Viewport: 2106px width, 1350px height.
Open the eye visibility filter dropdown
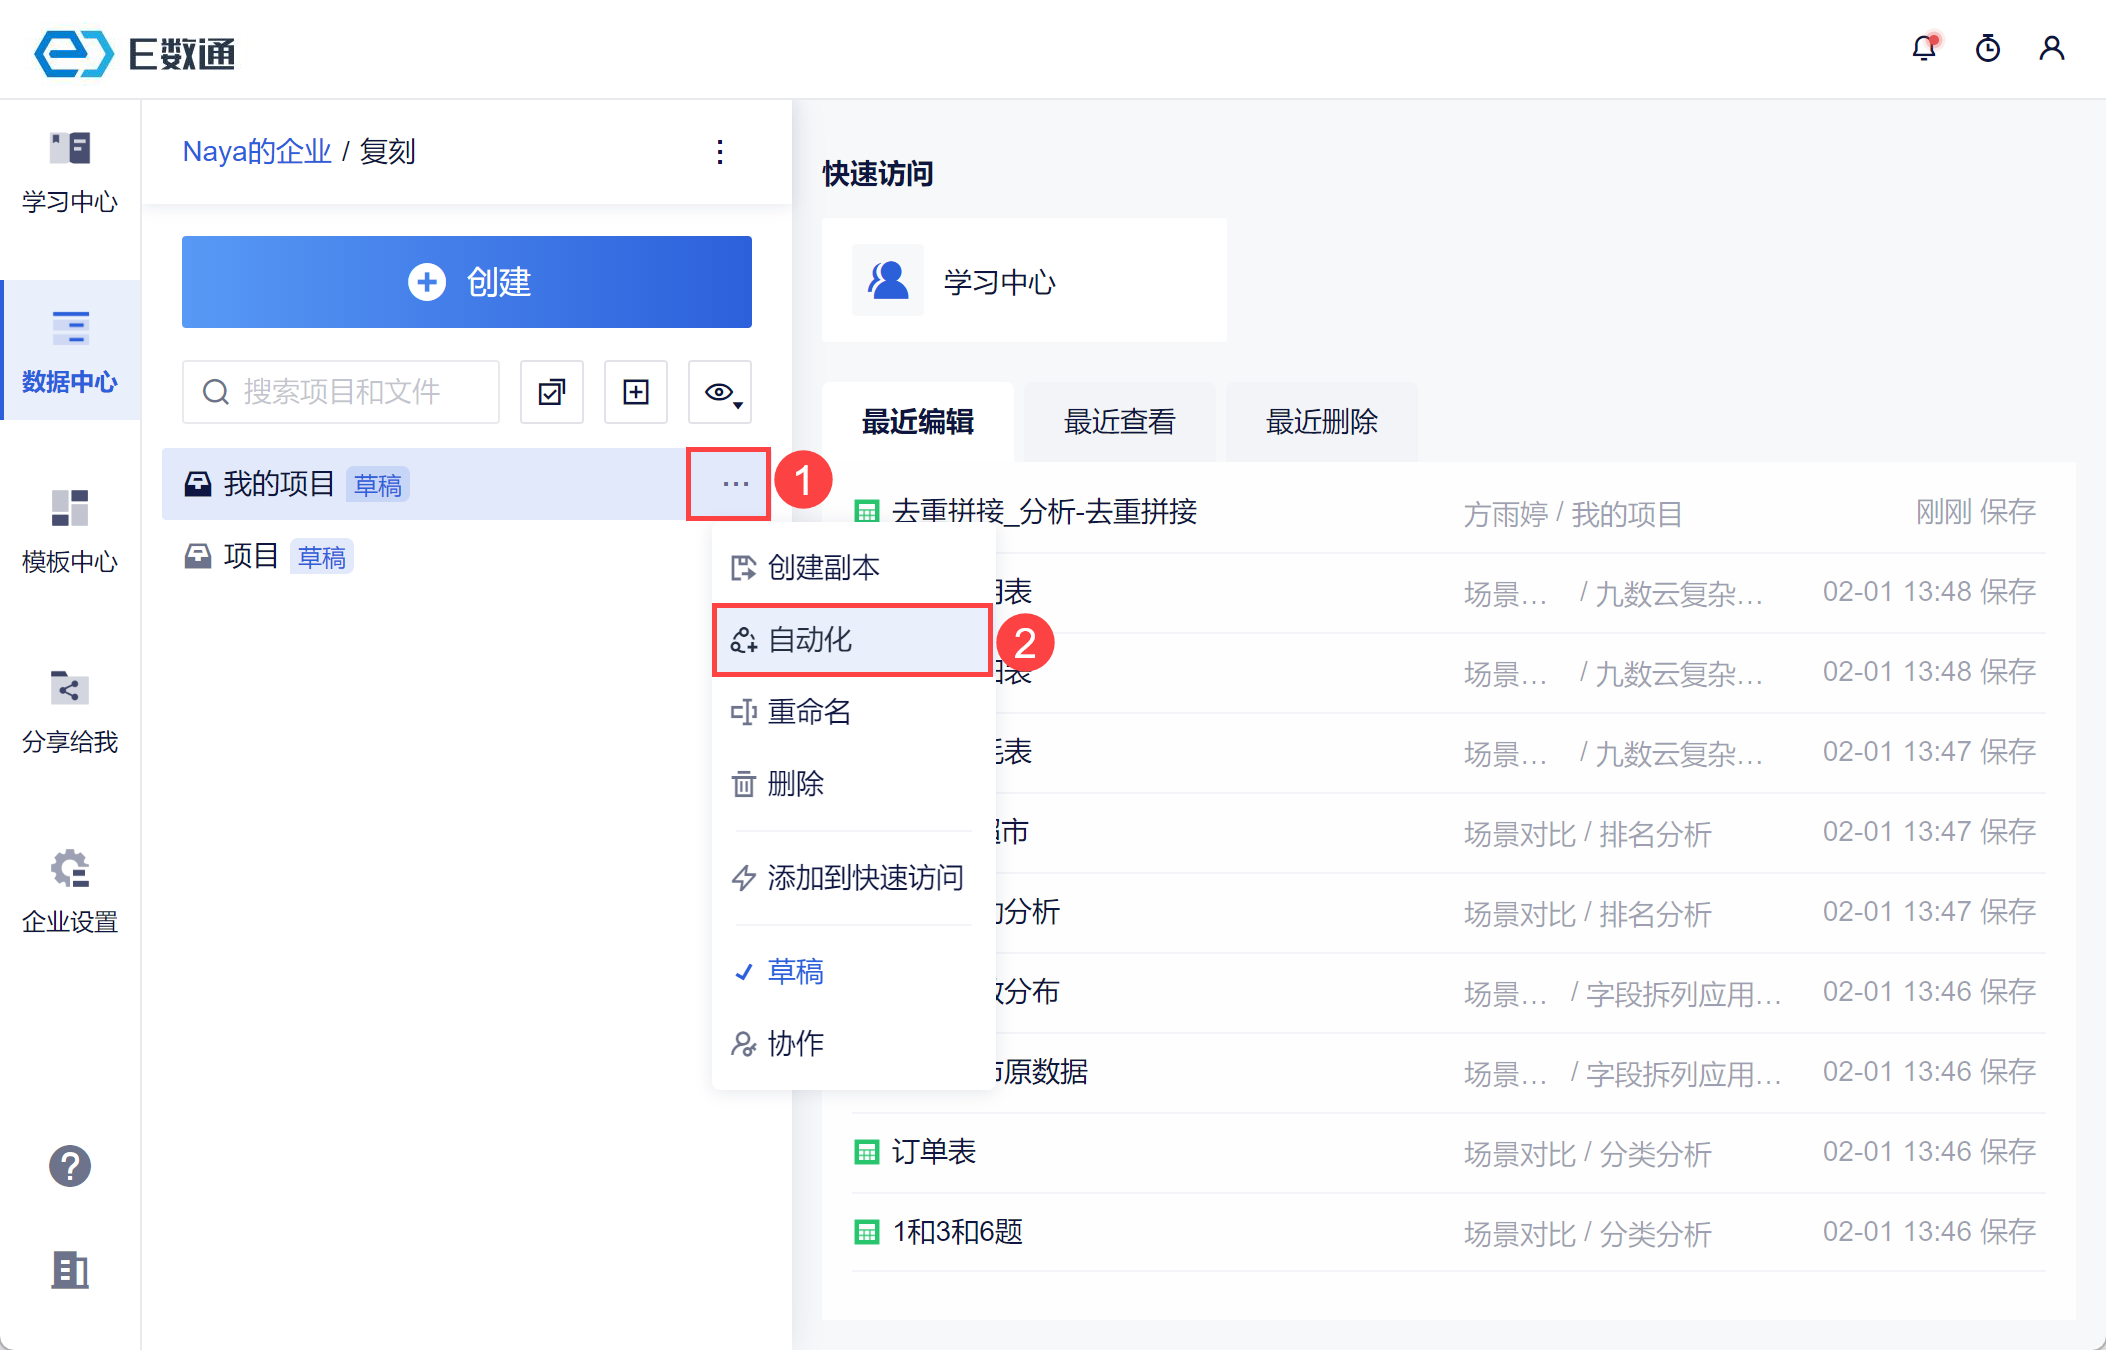pos(720,392)
